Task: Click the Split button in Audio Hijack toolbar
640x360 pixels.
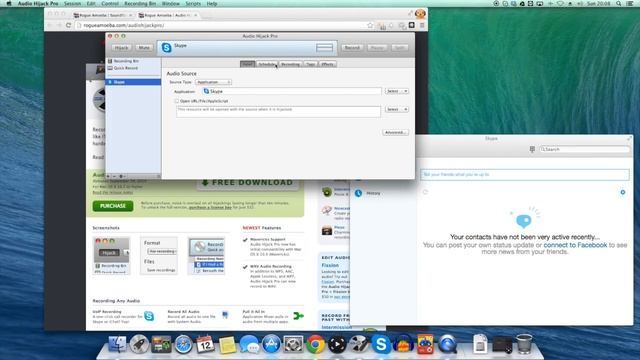Action: coord(400,48)
